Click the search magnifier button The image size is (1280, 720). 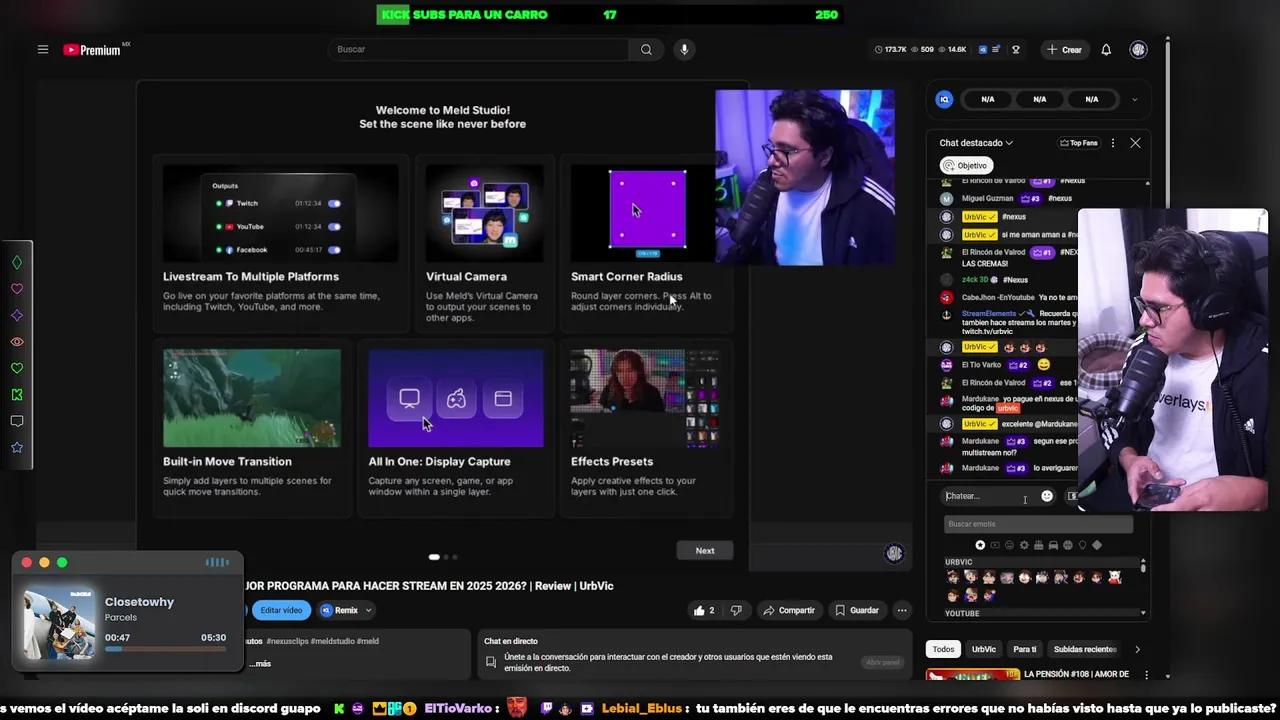pyautogui.click(x=646, y=49)
